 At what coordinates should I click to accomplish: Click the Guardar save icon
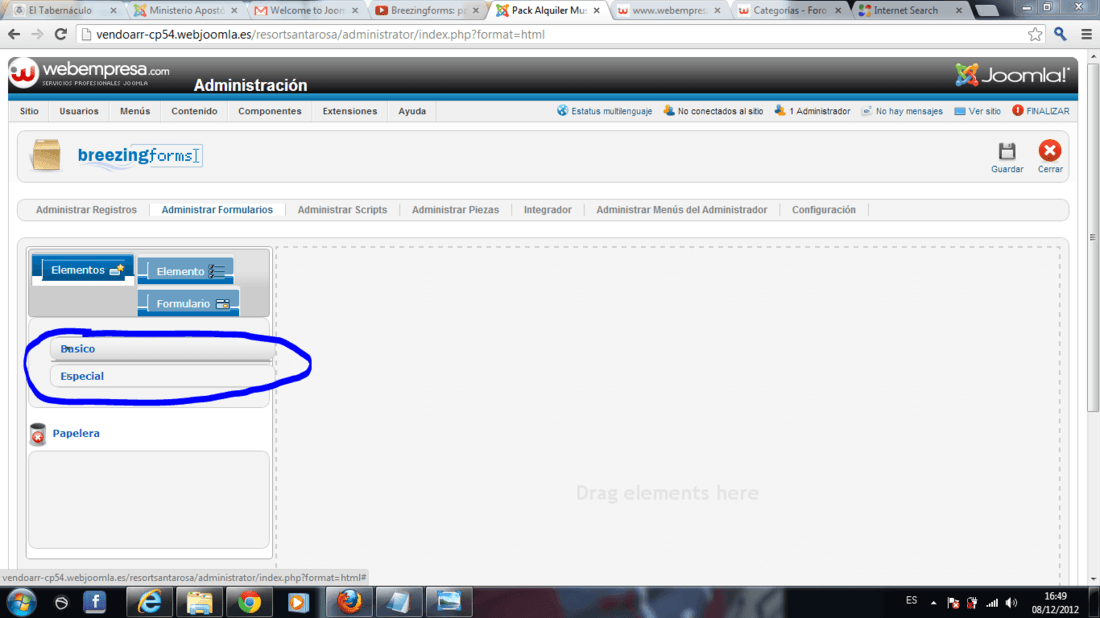(1007, 151)
